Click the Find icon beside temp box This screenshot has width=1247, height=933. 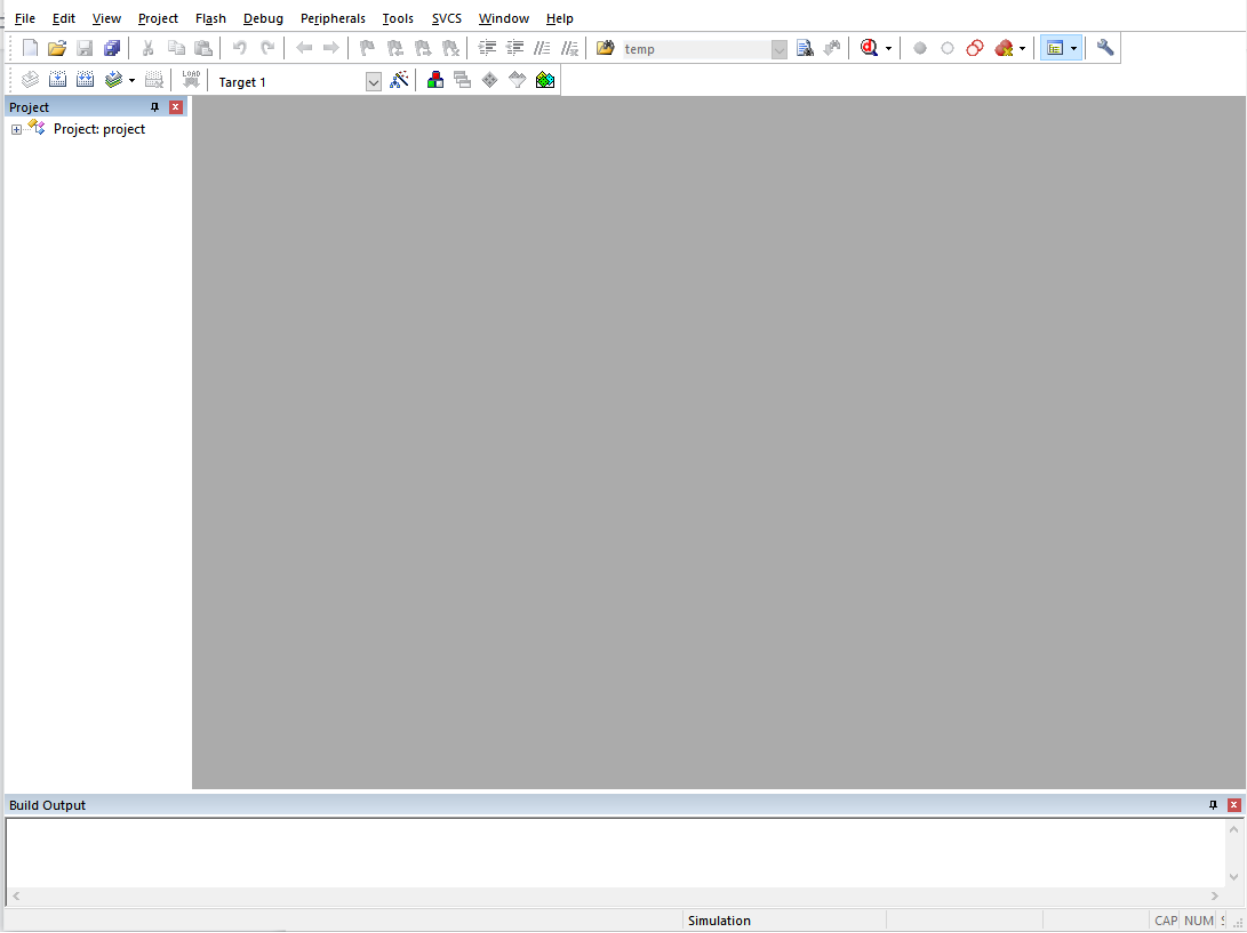tap(805, 48)
